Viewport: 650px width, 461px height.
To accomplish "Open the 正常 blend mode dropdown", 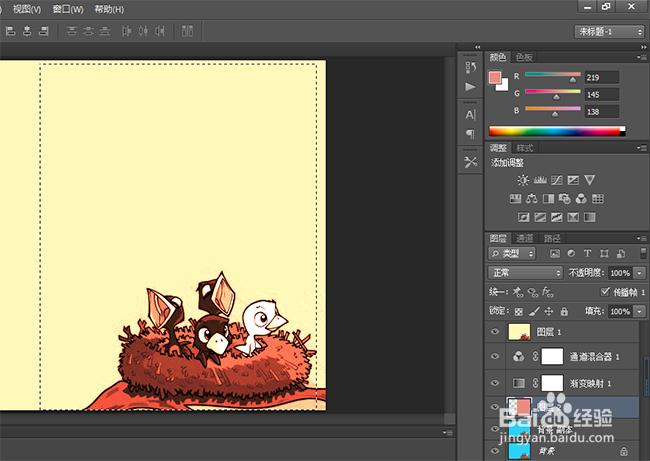I will pos(525,273).
